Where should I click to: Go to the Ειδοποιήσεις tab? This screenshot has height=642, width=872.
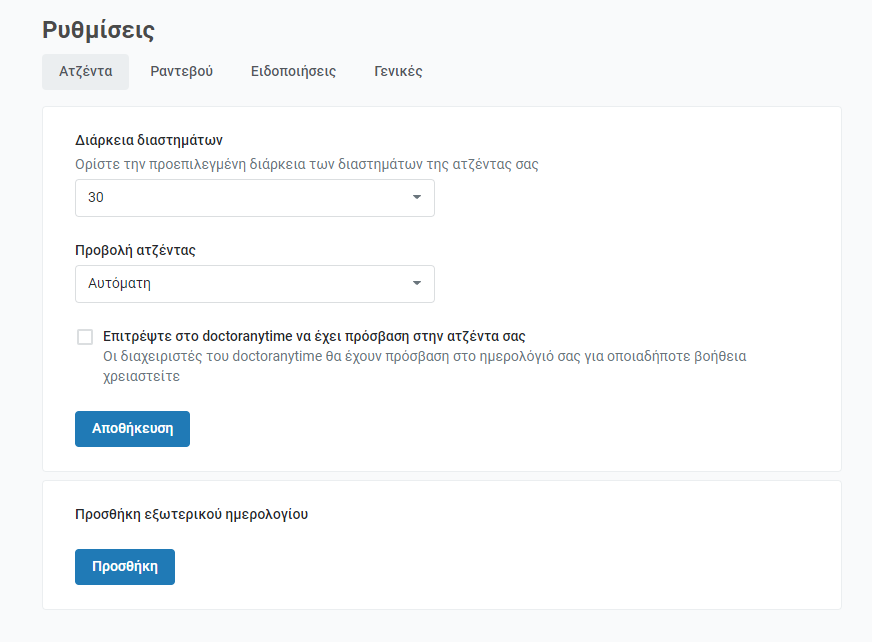click(293, 72)
